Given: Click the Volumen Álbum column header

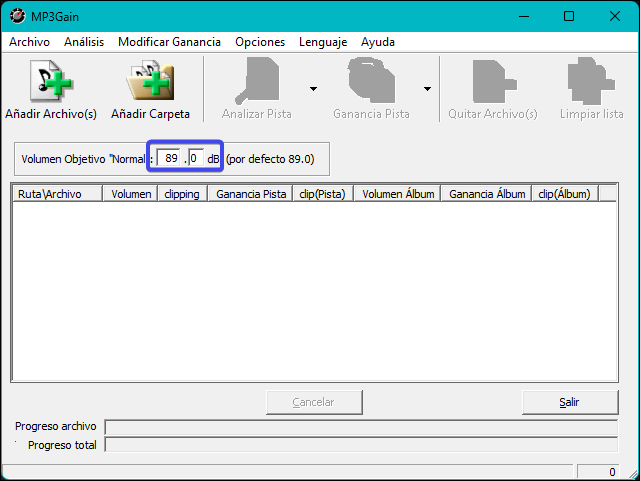Looking at the screenshot, I should click(x=398, y=194).
